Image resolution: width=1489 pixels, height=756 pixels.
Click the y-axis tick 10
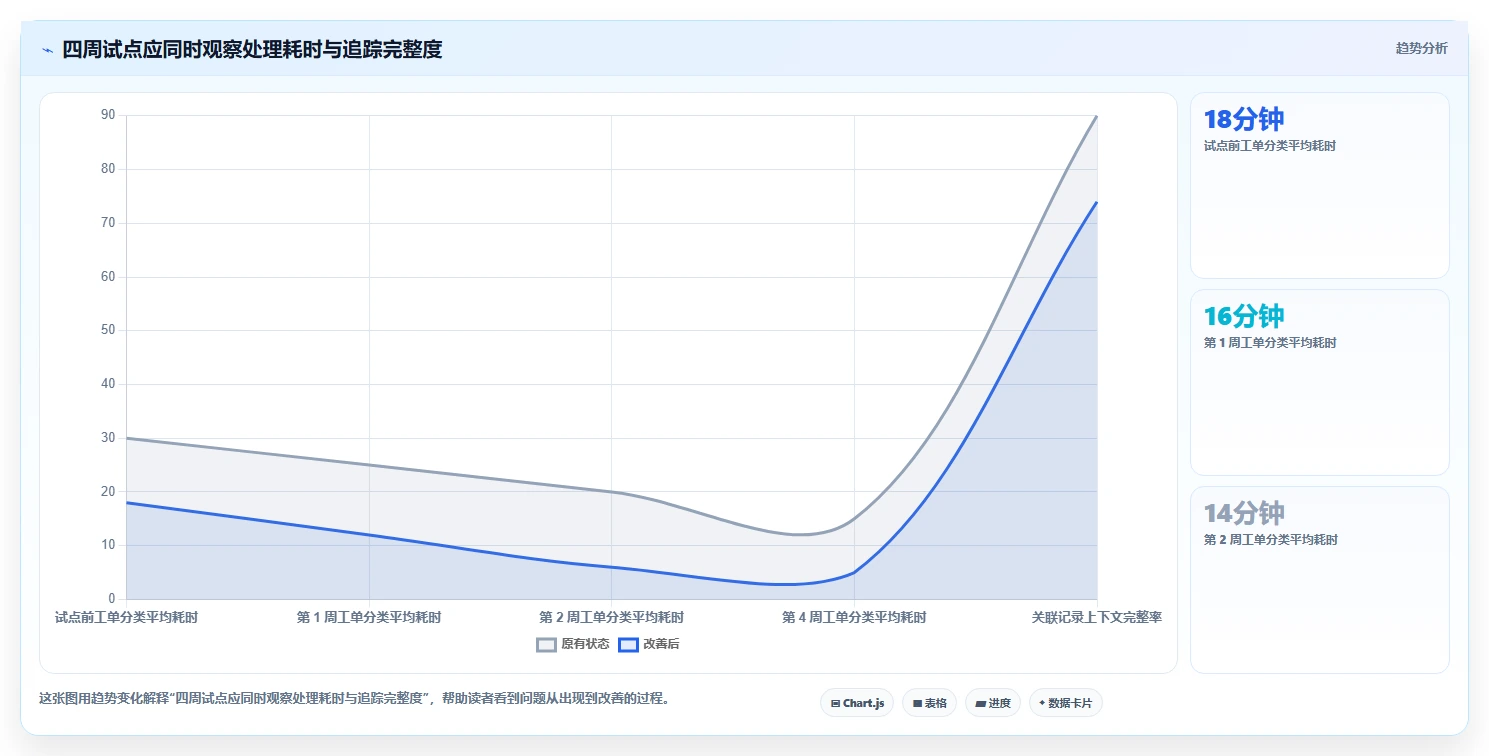(x=108, y=545)
